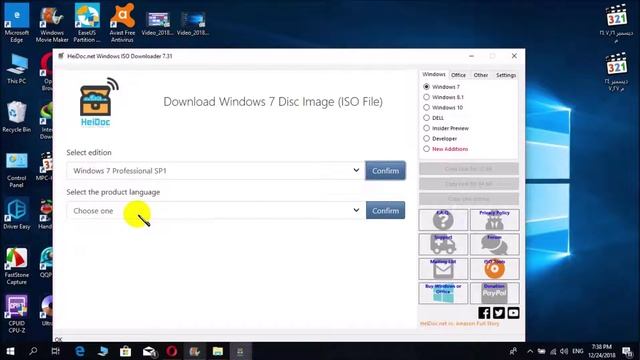The width and height of the screenshot is (640, 360).
Task: Open the Action Center notifications icon
Action: [627, 351]
